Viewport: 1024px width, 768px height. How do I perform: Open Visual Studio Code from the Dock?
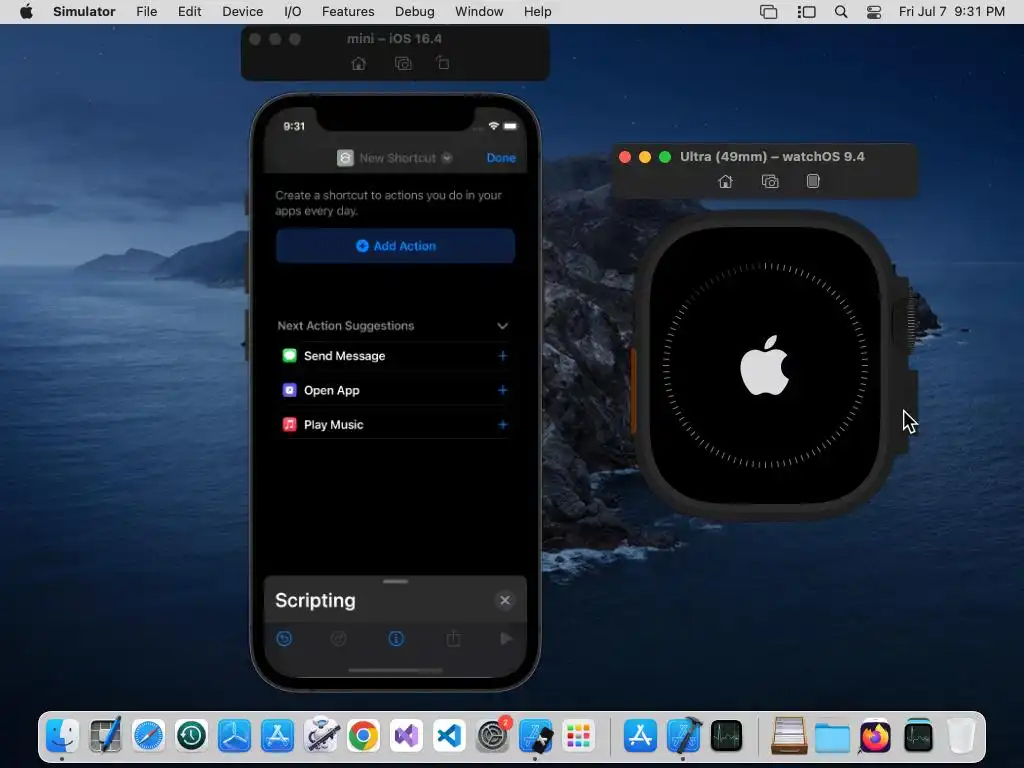tap(449, 736)
